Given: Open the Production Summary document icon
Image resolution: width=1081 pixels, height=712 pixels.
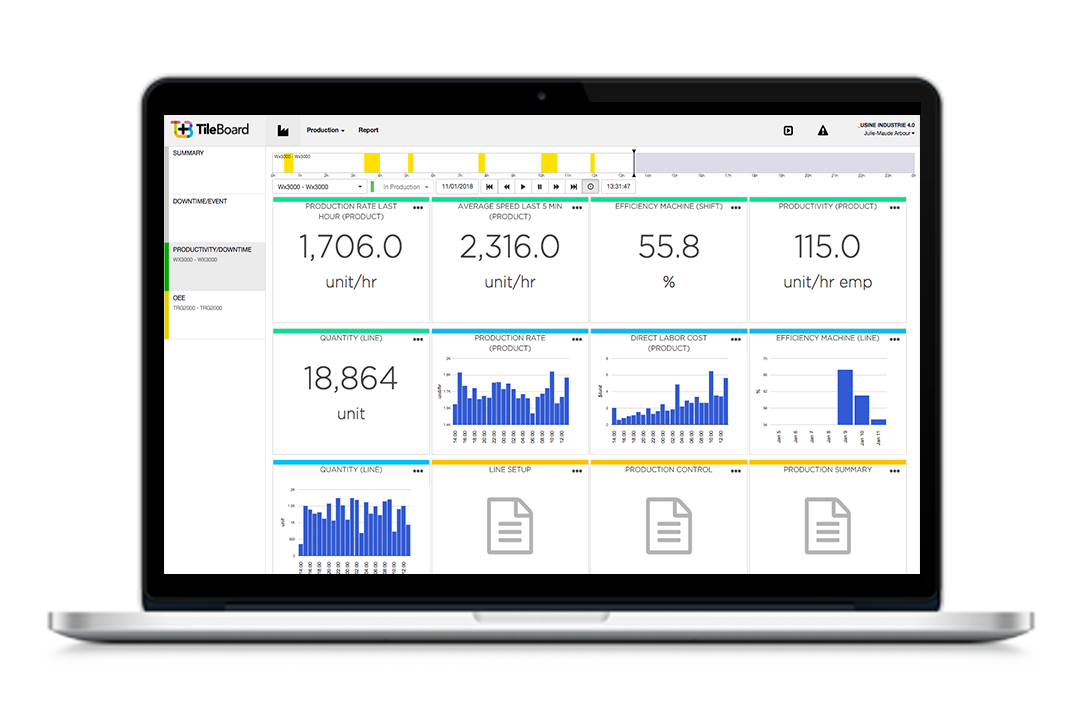Looking at the screenshot, I should pyautogui.click(x=828, y=526).
